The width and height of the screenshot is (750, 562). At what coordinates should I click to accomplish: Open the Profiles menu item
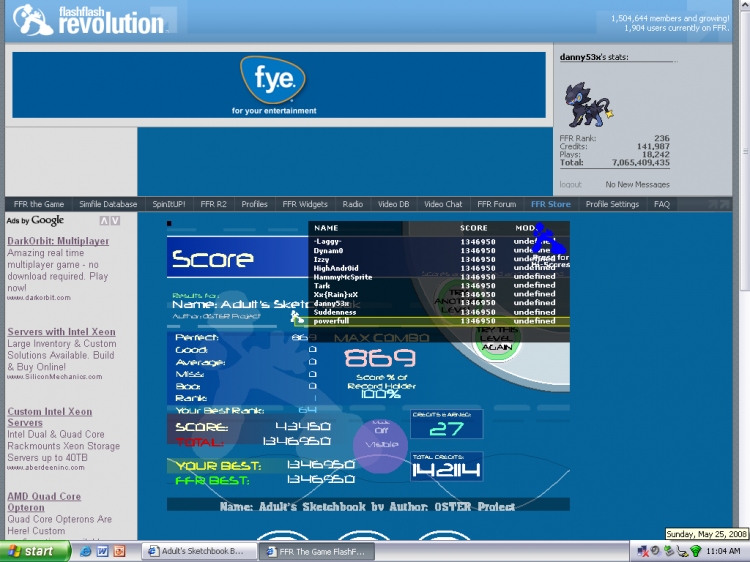tap(254, 204)
